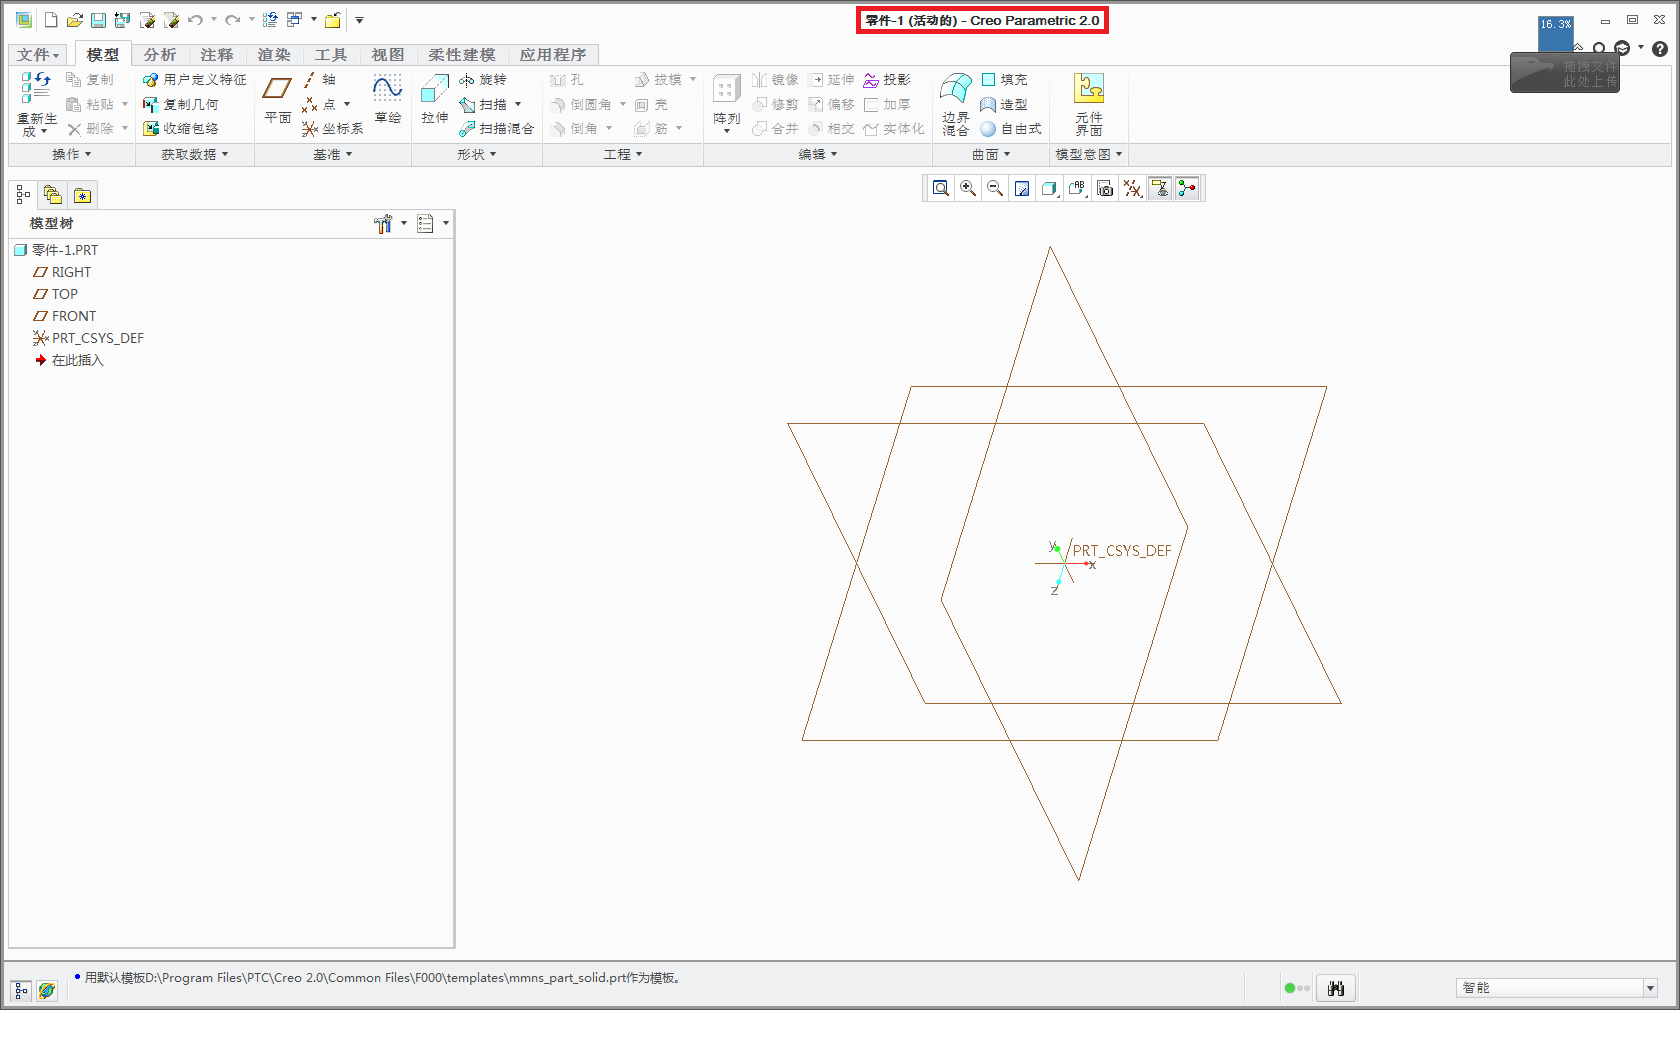This screenshot has width=1680, height=1050.
Task: Click the 收缩包络 (Shrinkwrap) tool
Action: (181, 129)
